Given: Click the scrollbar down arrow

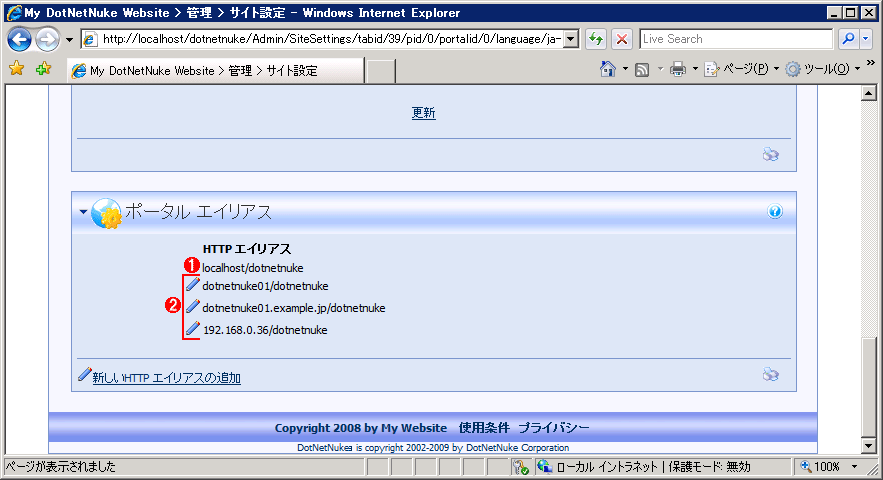Looking at the screenshot, I should tap(868, 446).
